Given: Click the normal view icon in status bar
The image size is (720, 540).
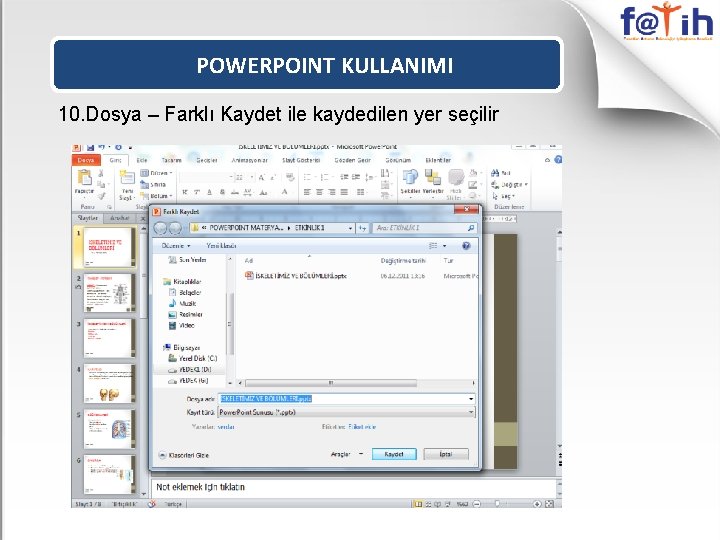Looking at the screenshot, I should click(418, 504).
